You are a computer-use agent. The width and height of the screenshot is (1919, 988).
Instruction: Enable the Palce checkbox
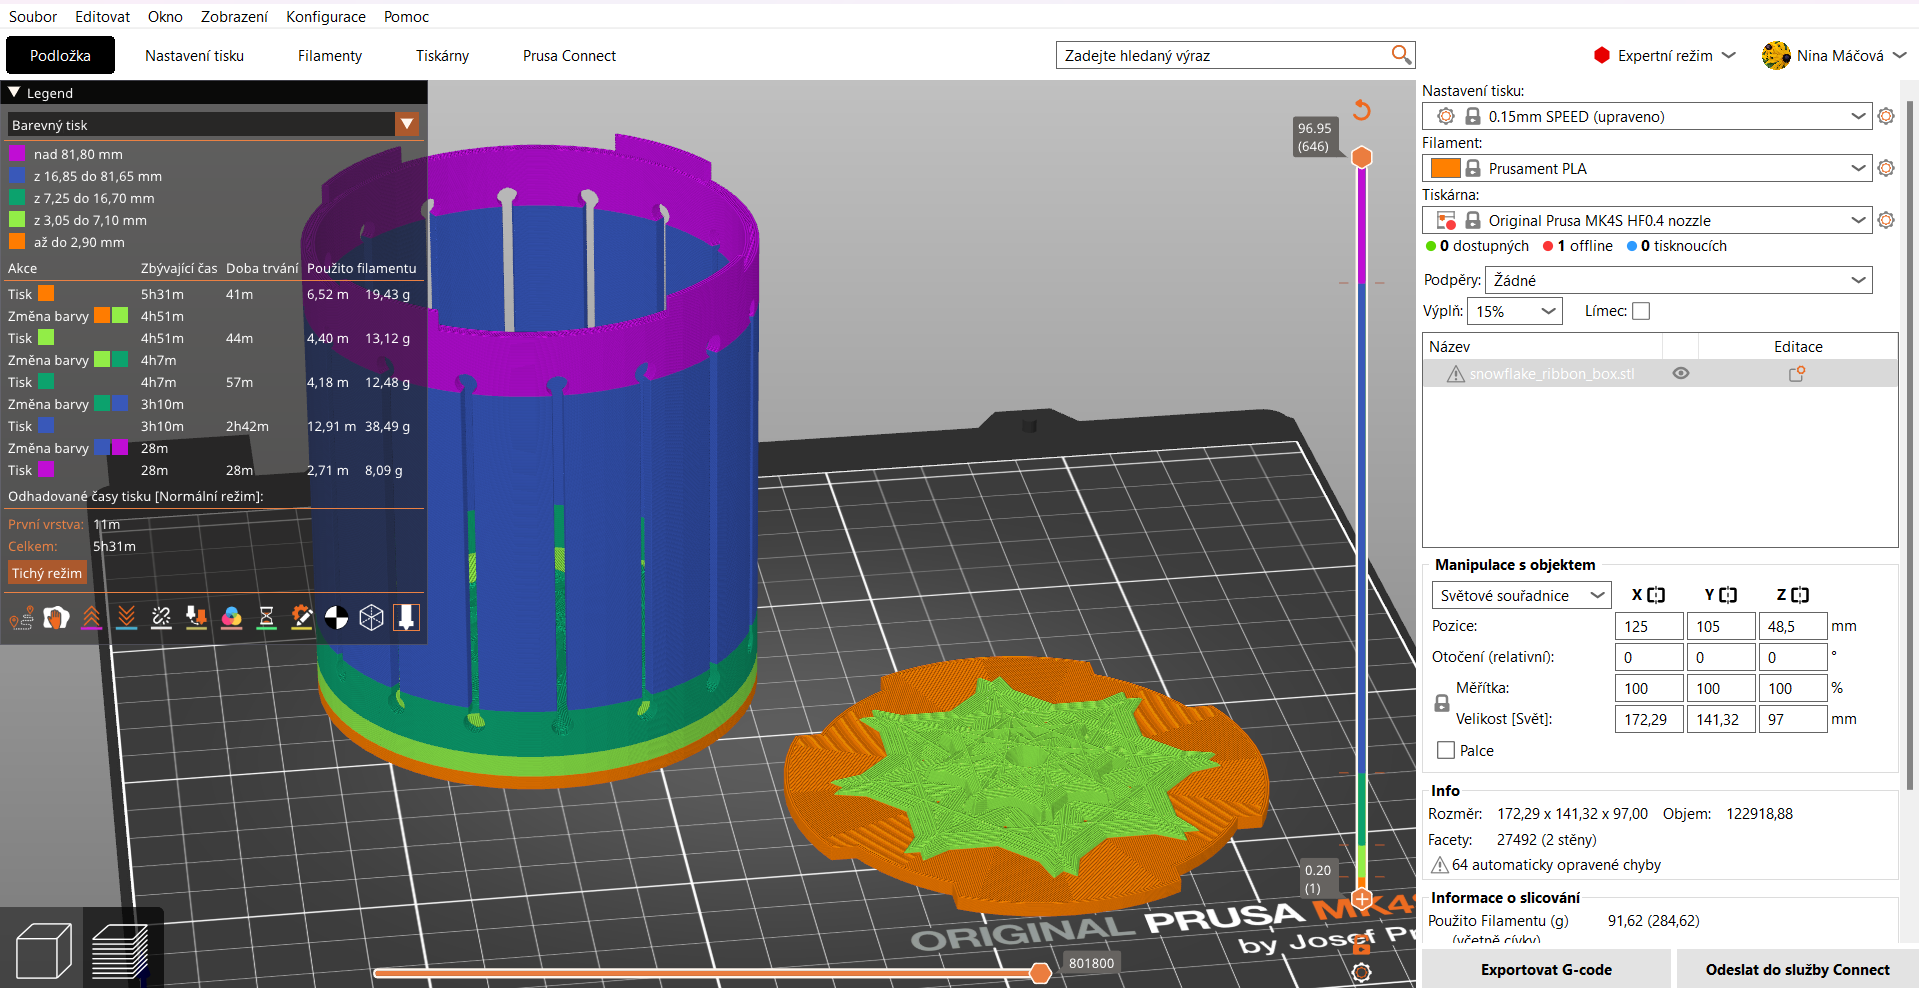[x=1446, y=750]
